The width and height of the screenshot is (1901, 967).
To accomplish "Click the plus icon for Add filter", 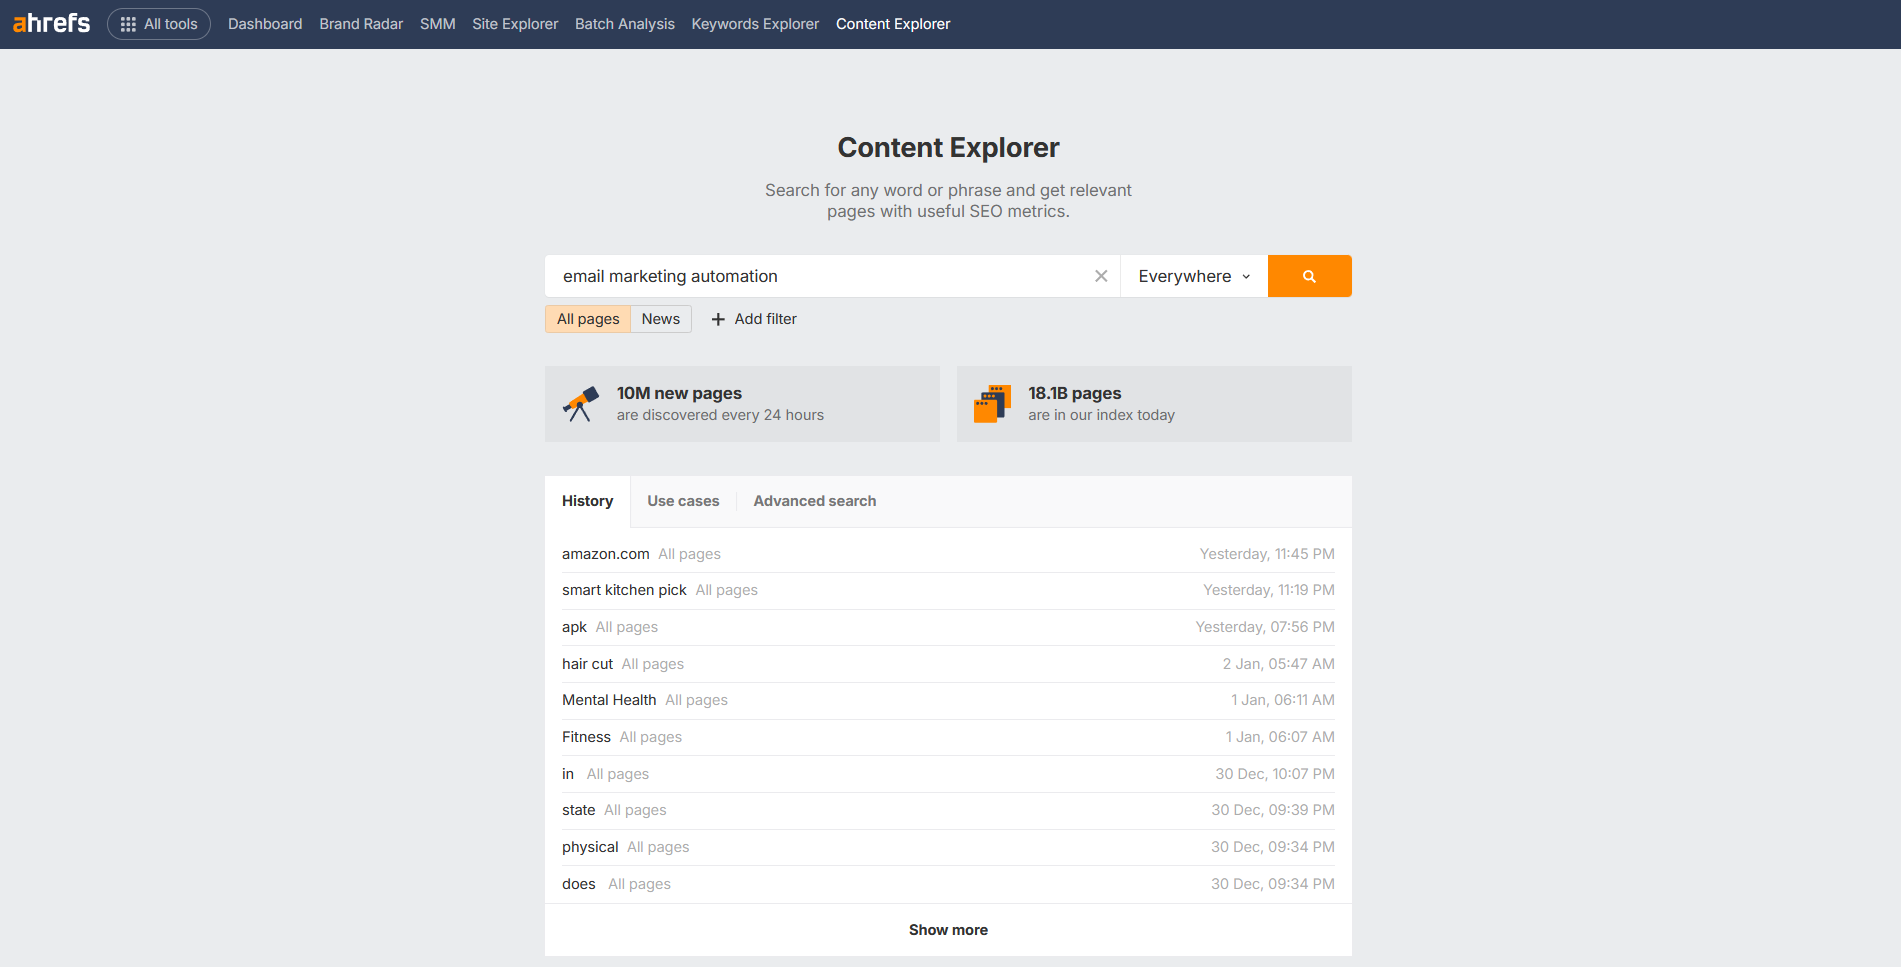I will 718,319.
